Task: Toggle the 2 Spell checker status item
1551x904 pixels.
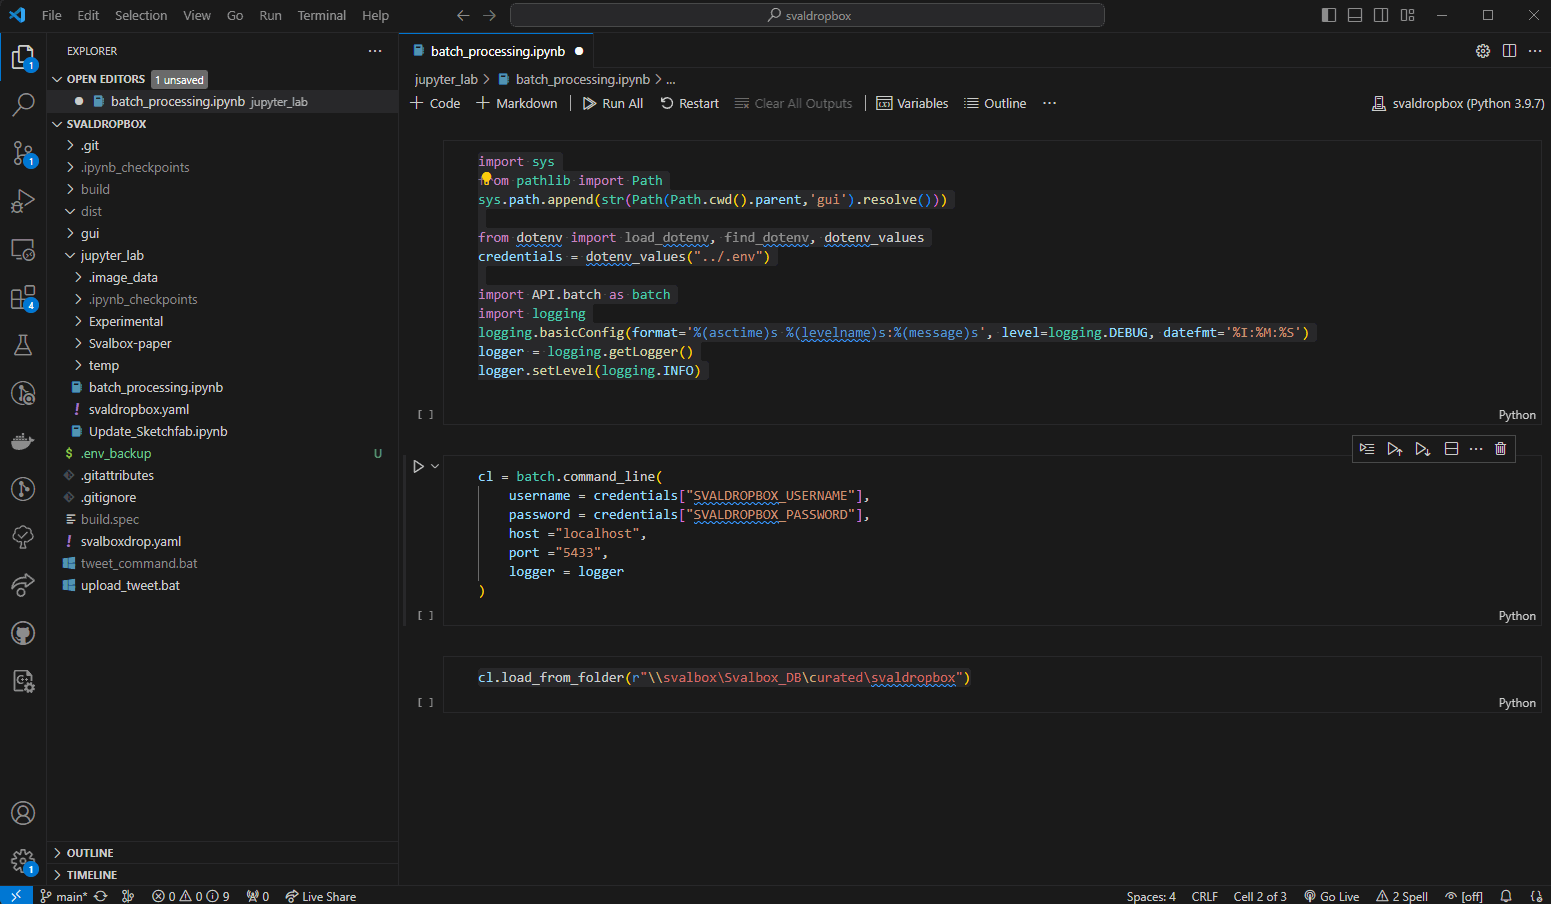Action: pyautogui.click(x=1402, y=896)
